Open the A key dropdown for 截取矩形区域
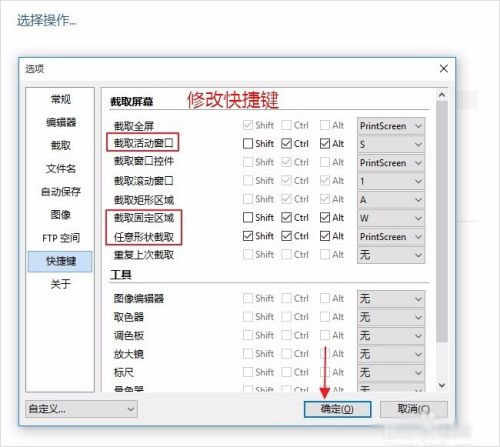The image size is (500, 447). (391, 200)
